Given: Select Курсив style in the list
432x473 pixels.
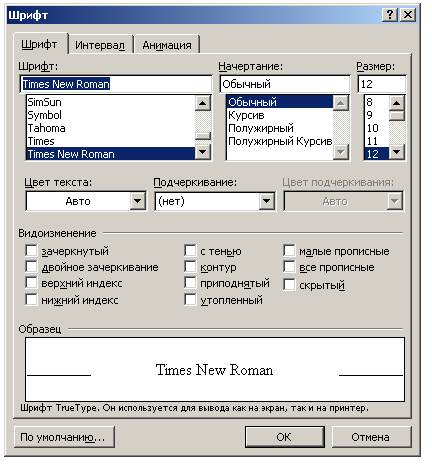Looking at the screenshot, I should point(280,115).
